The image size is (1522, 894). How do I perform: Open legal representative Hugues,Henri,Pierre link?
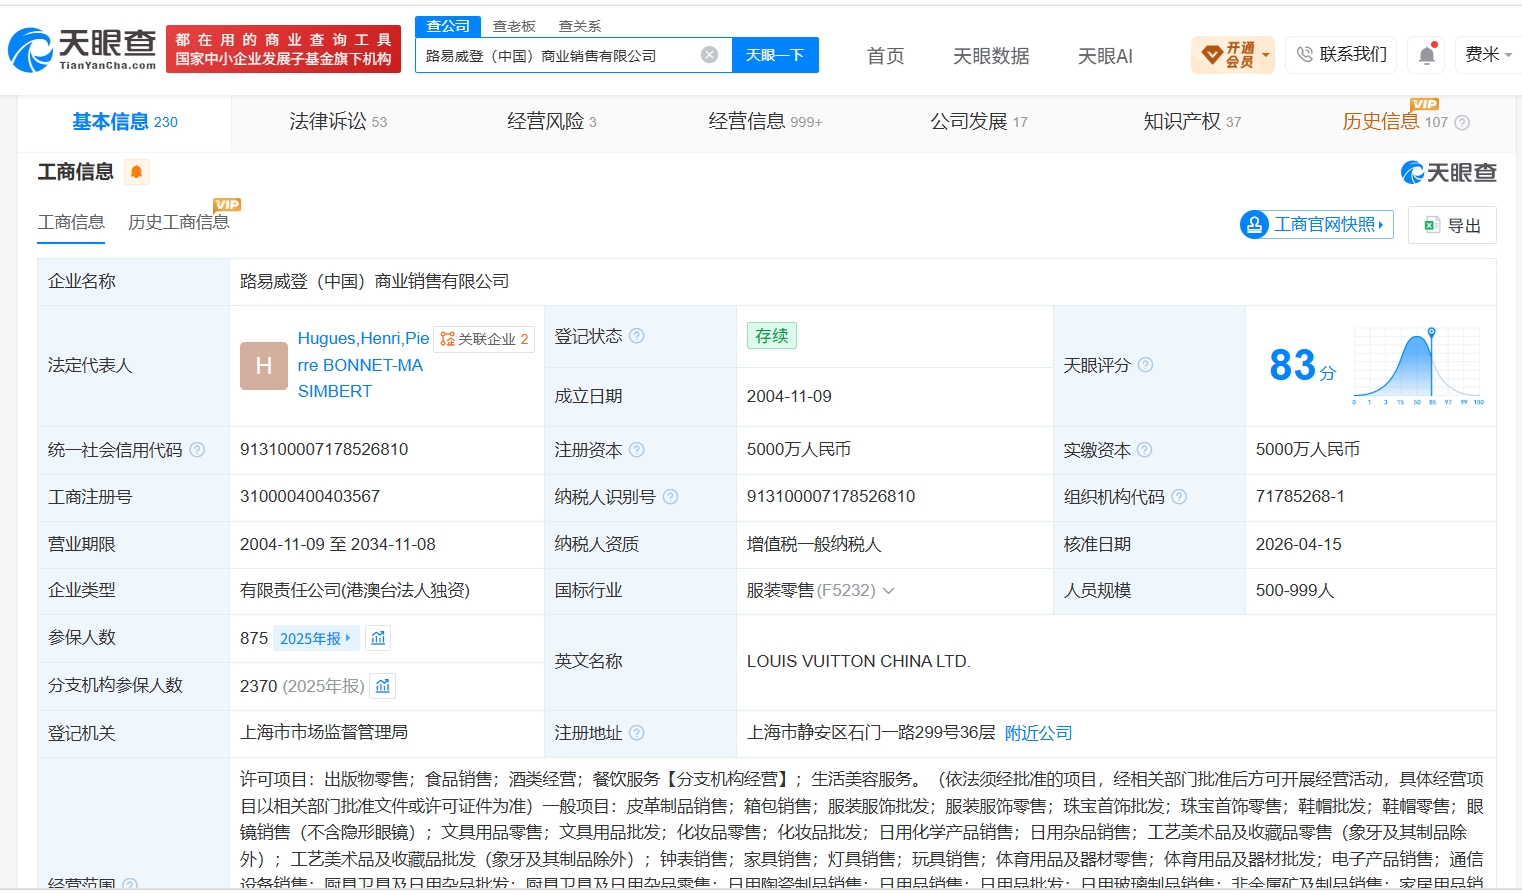[363, 365]
